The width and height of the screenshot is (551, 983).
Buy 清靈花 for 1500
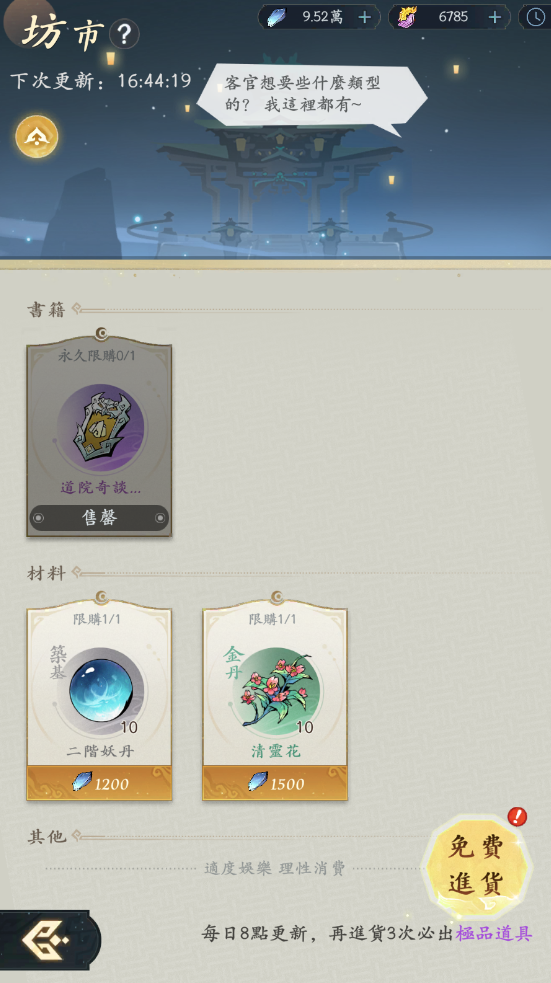tap(275, 783)
